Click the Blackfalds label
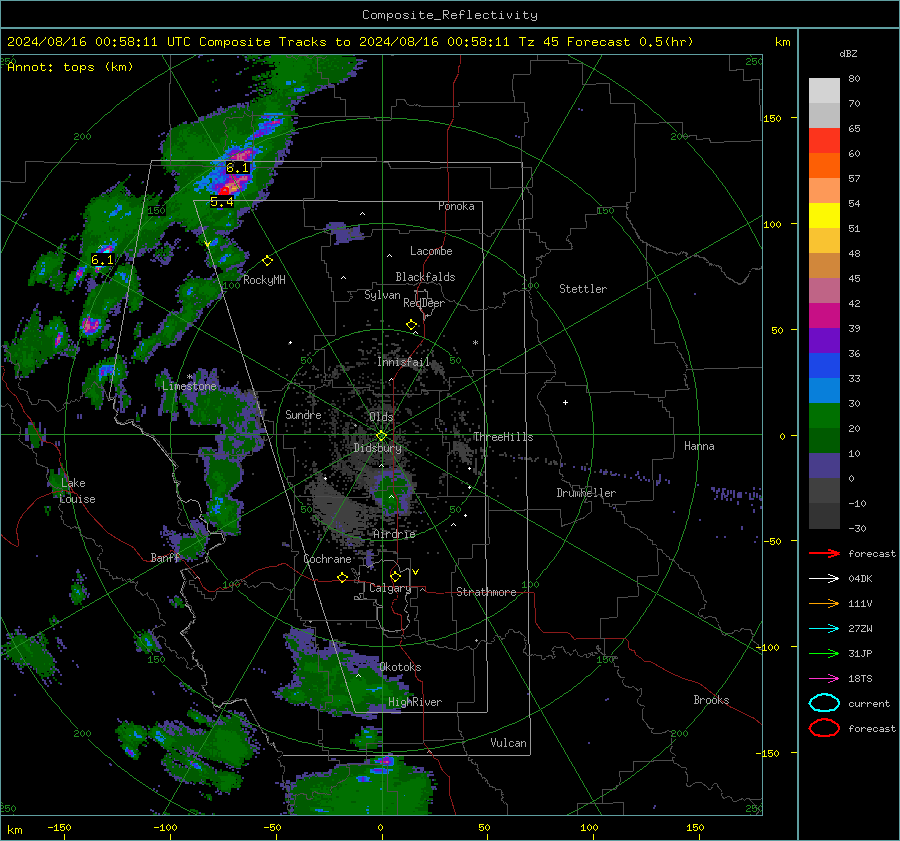 coord(425,277)
